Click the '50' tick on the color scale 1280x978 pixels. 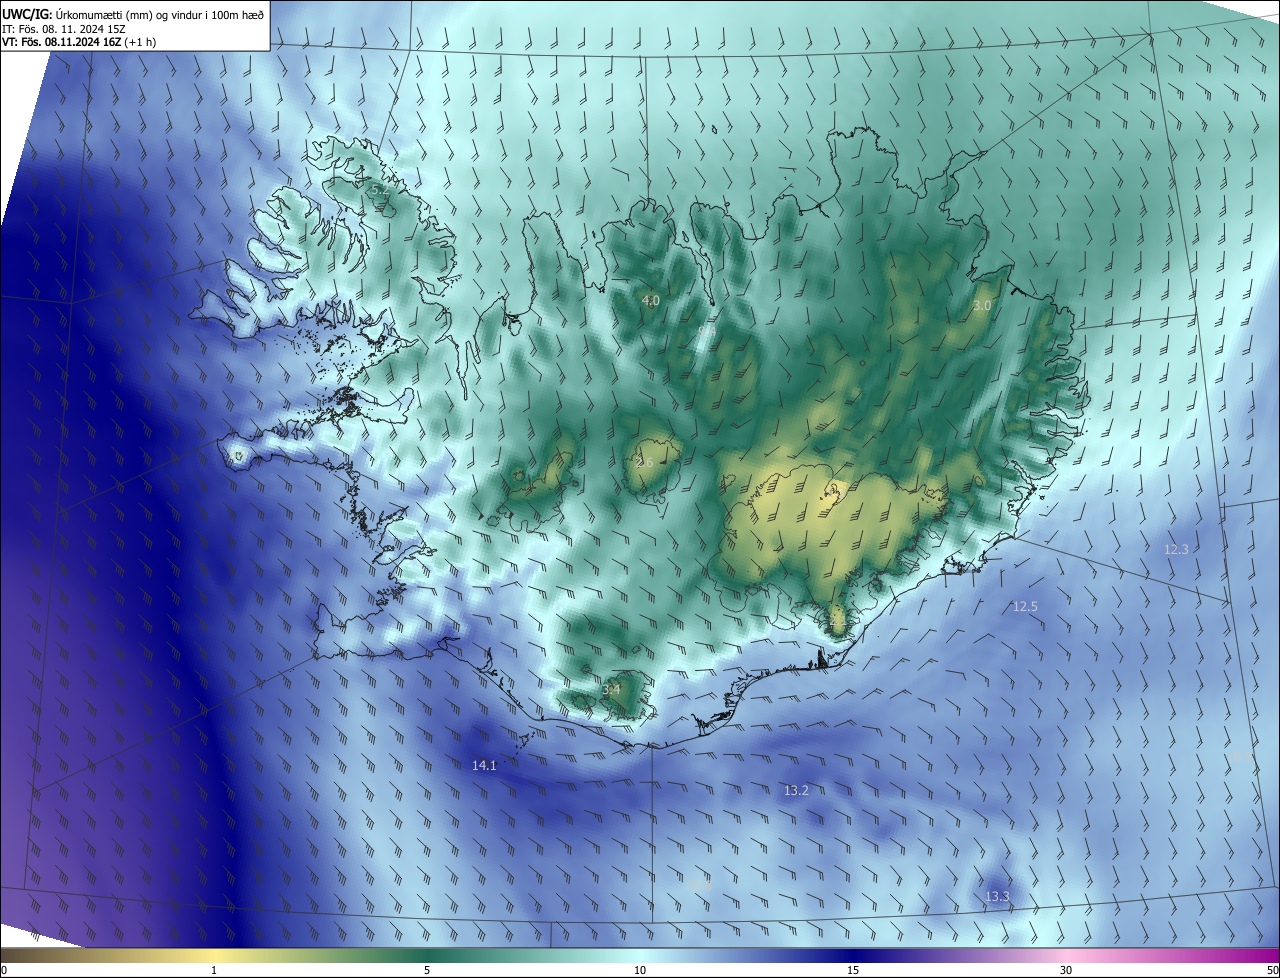pyautogui.click(x=1272, y=970)
